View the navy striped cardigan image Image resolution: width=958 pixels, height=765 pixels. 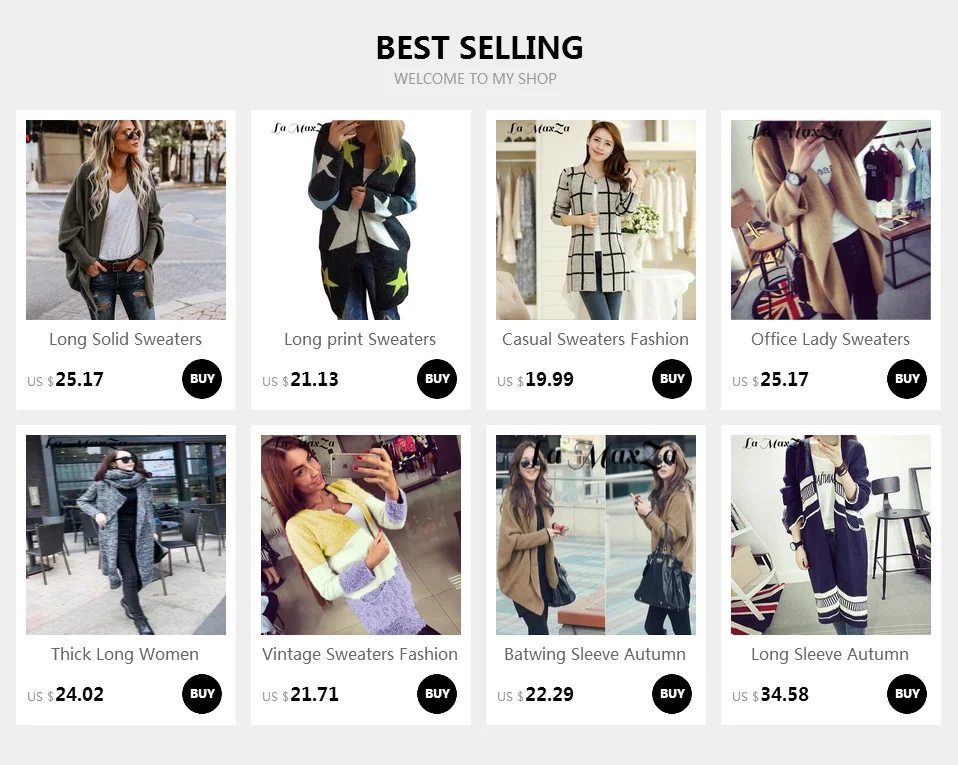[831, 535]
